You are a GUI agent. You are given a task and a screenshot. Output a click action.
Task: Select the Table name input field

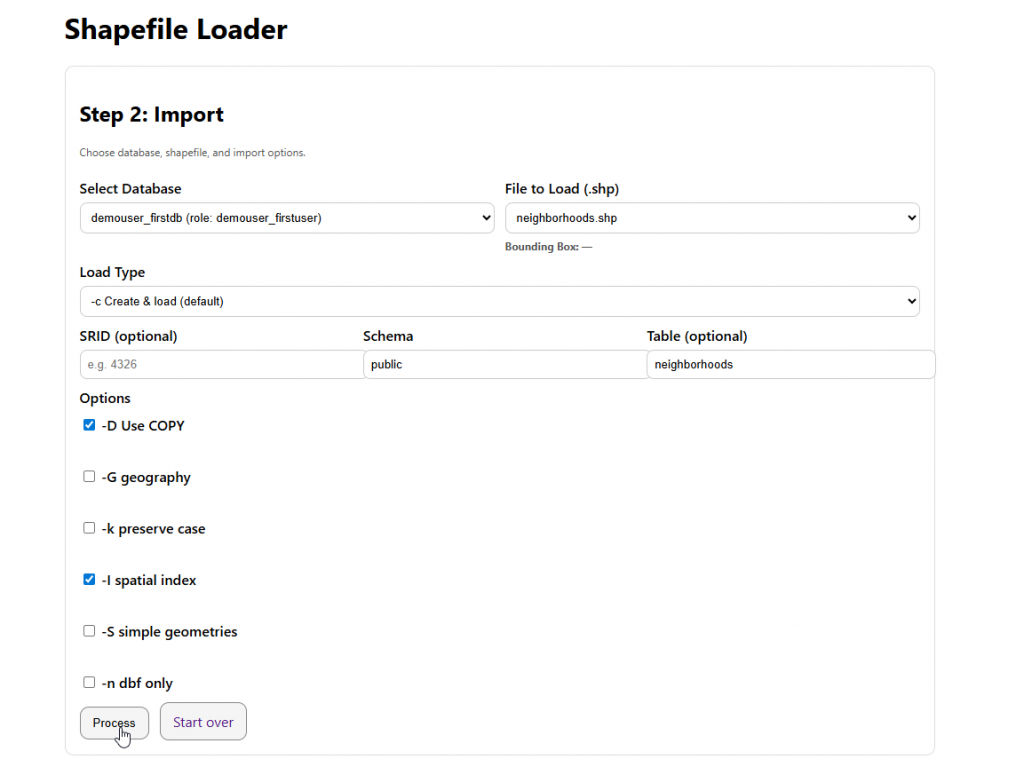pos(791,365)
